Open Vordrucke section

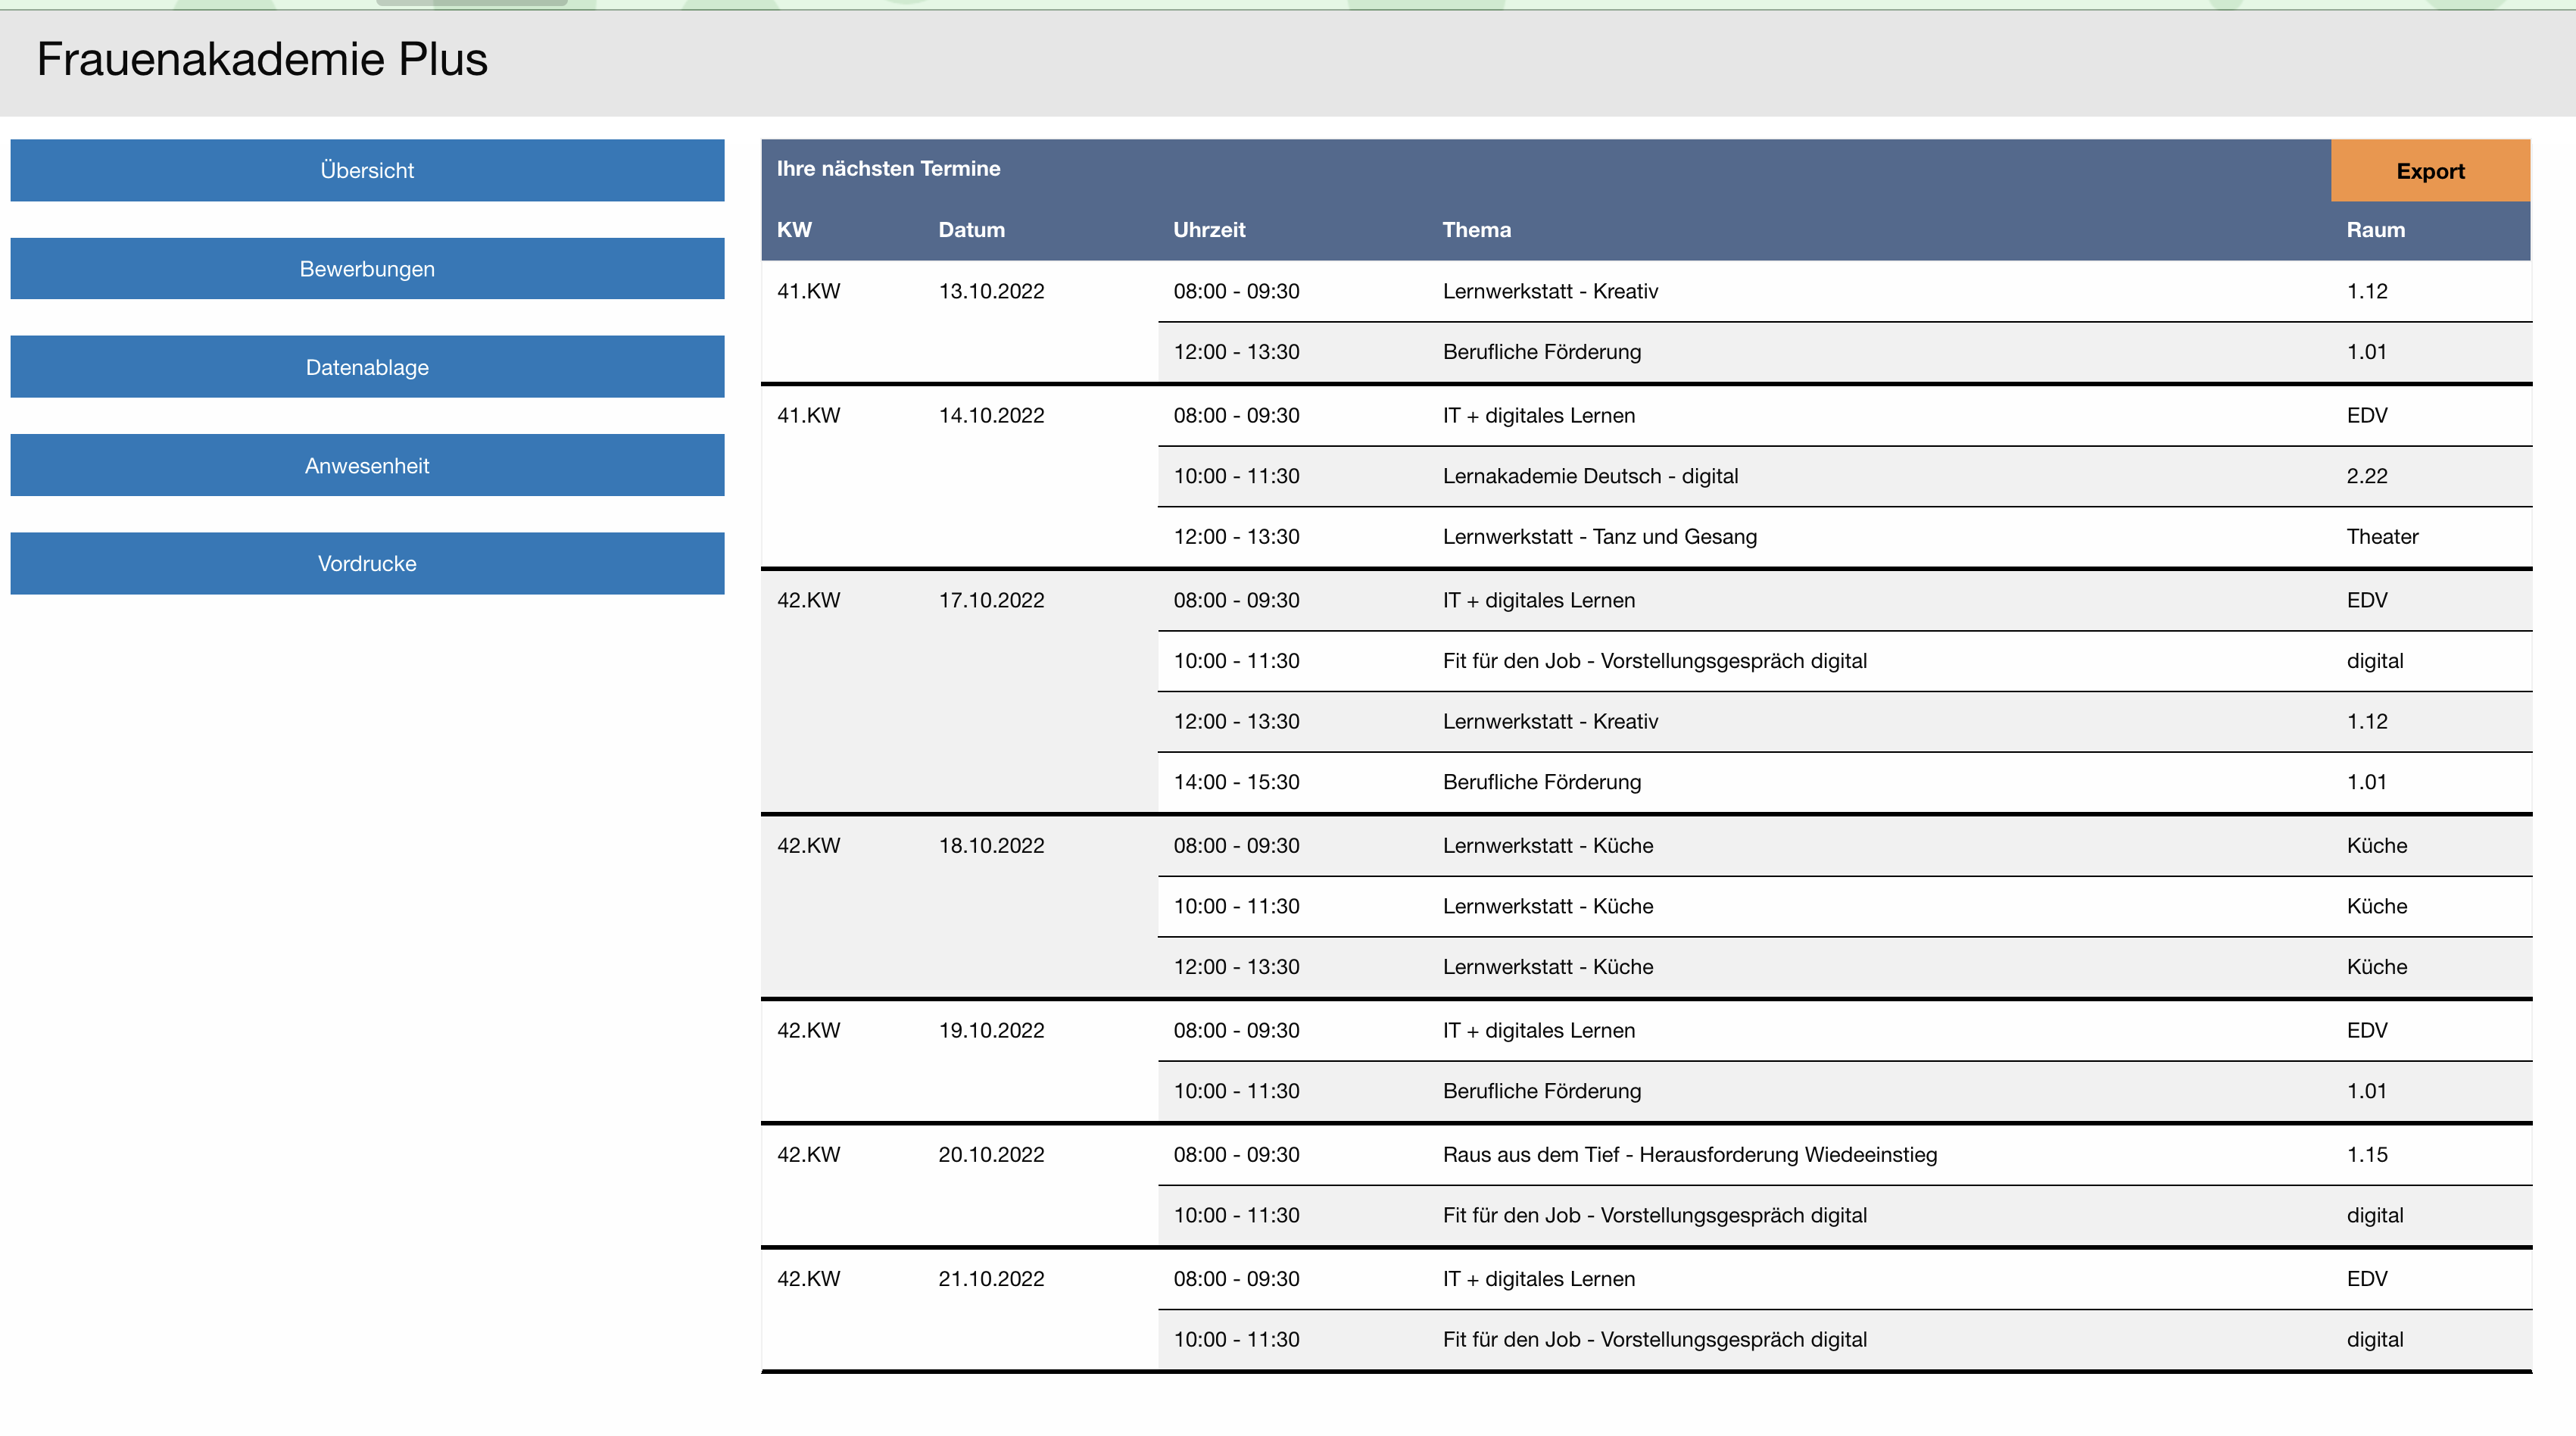367,563
